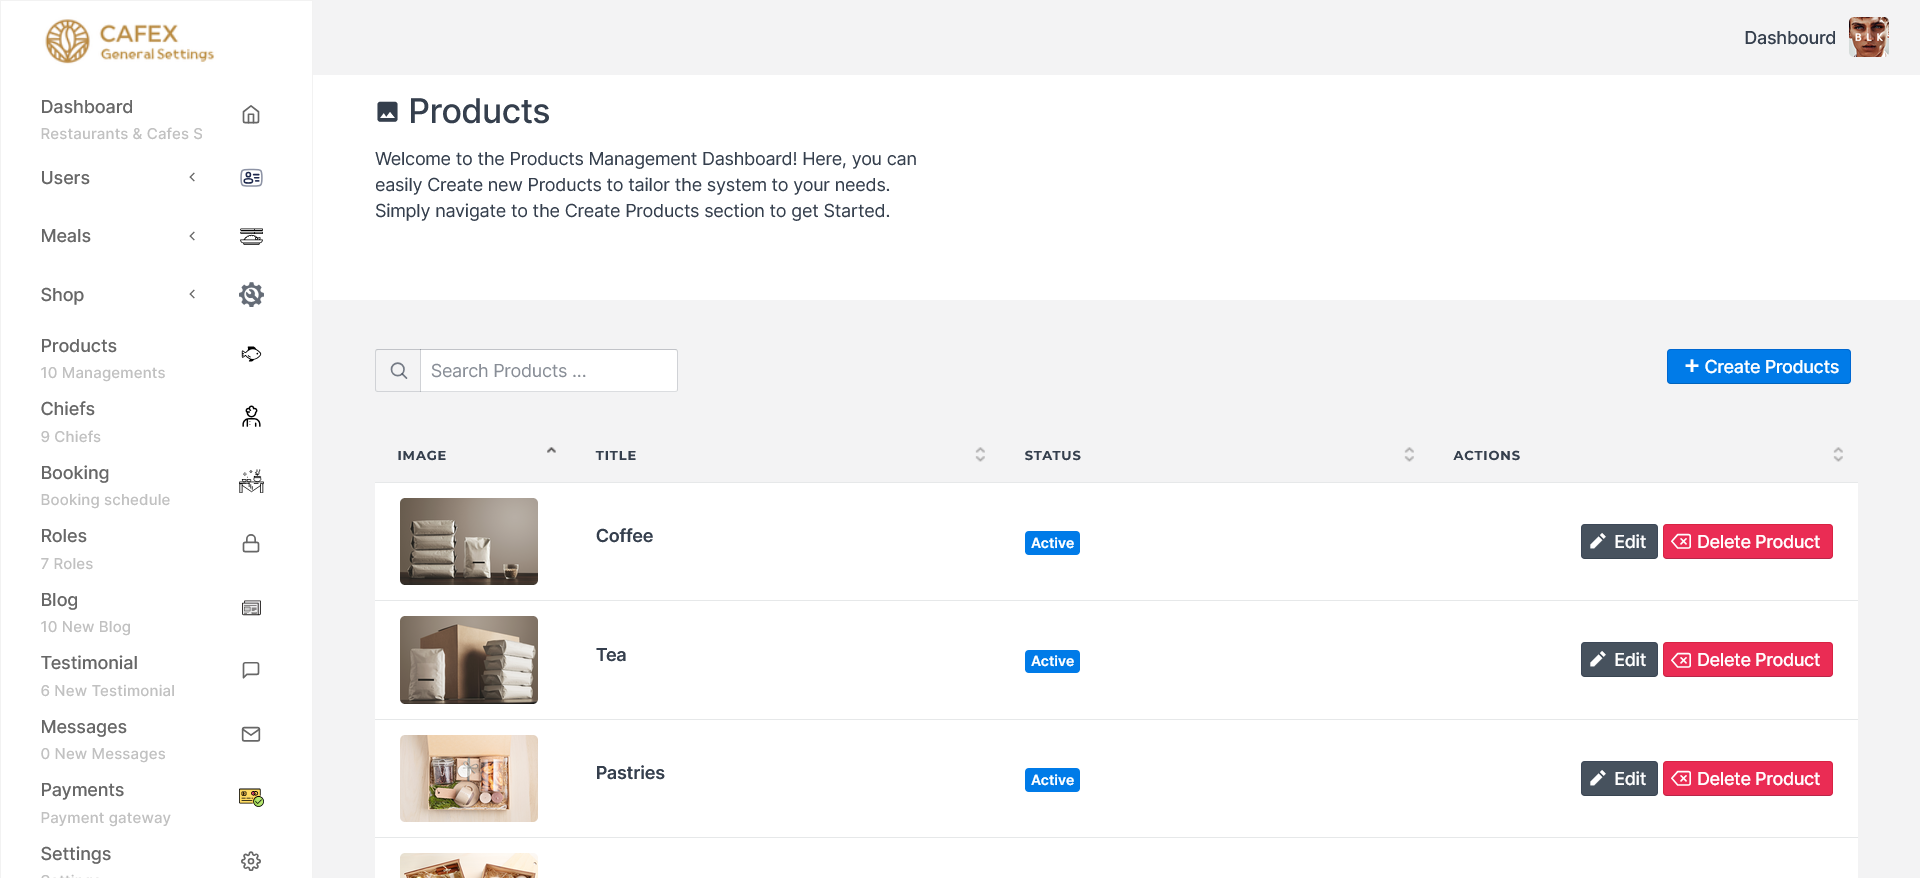Expand the Users submenu chevron
The image size is (1920, 878).
192,178
